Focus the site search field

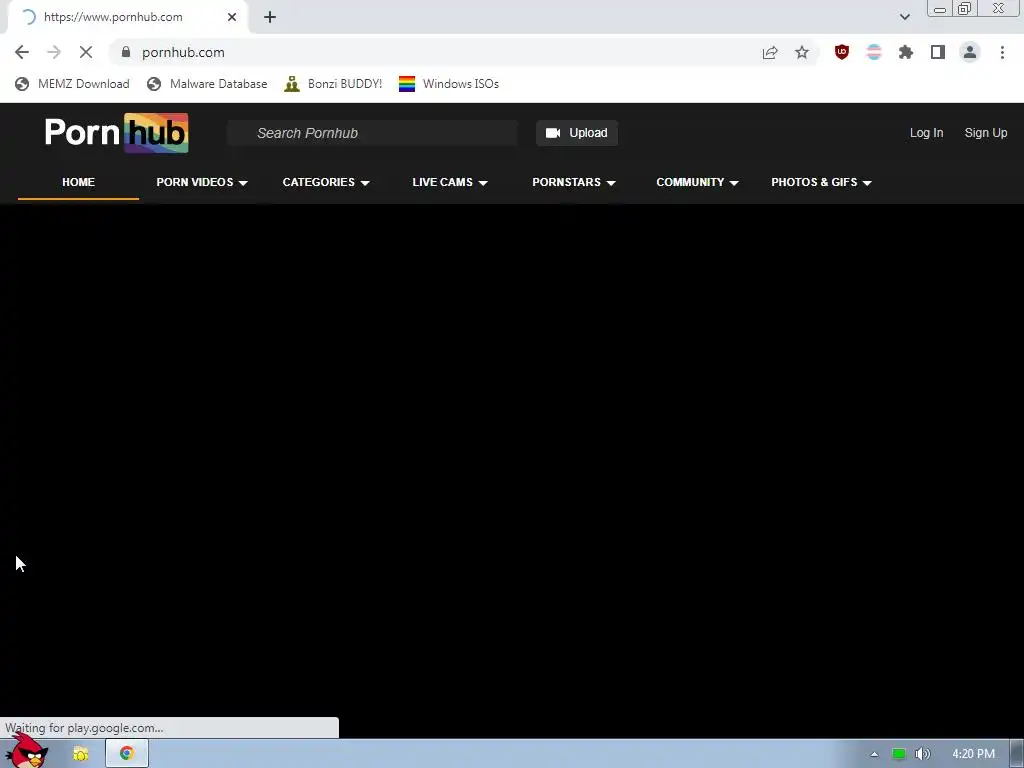tap(372, 133)
